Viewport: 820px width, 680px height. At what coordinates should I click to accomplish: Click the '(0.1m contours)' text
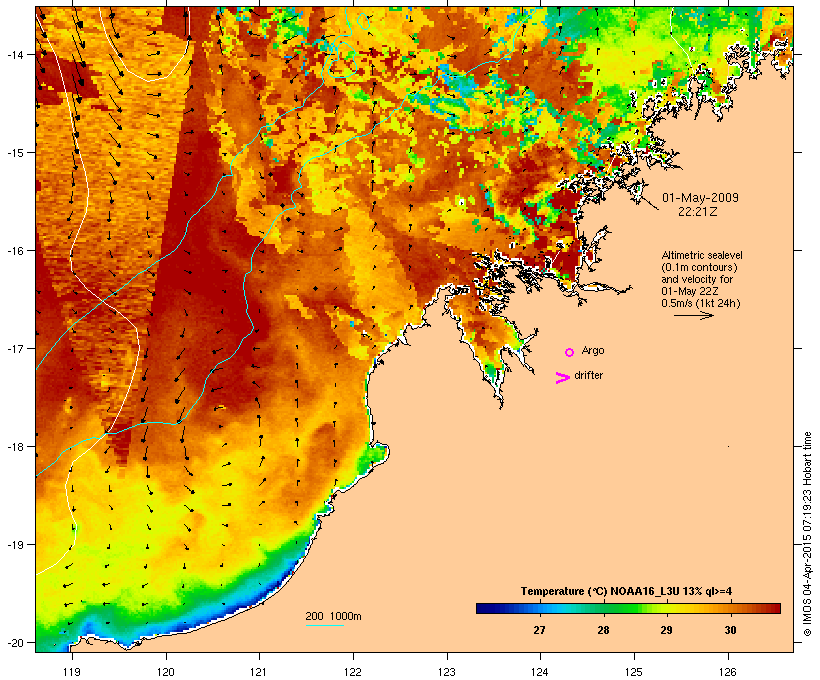[x=699, y=267]
